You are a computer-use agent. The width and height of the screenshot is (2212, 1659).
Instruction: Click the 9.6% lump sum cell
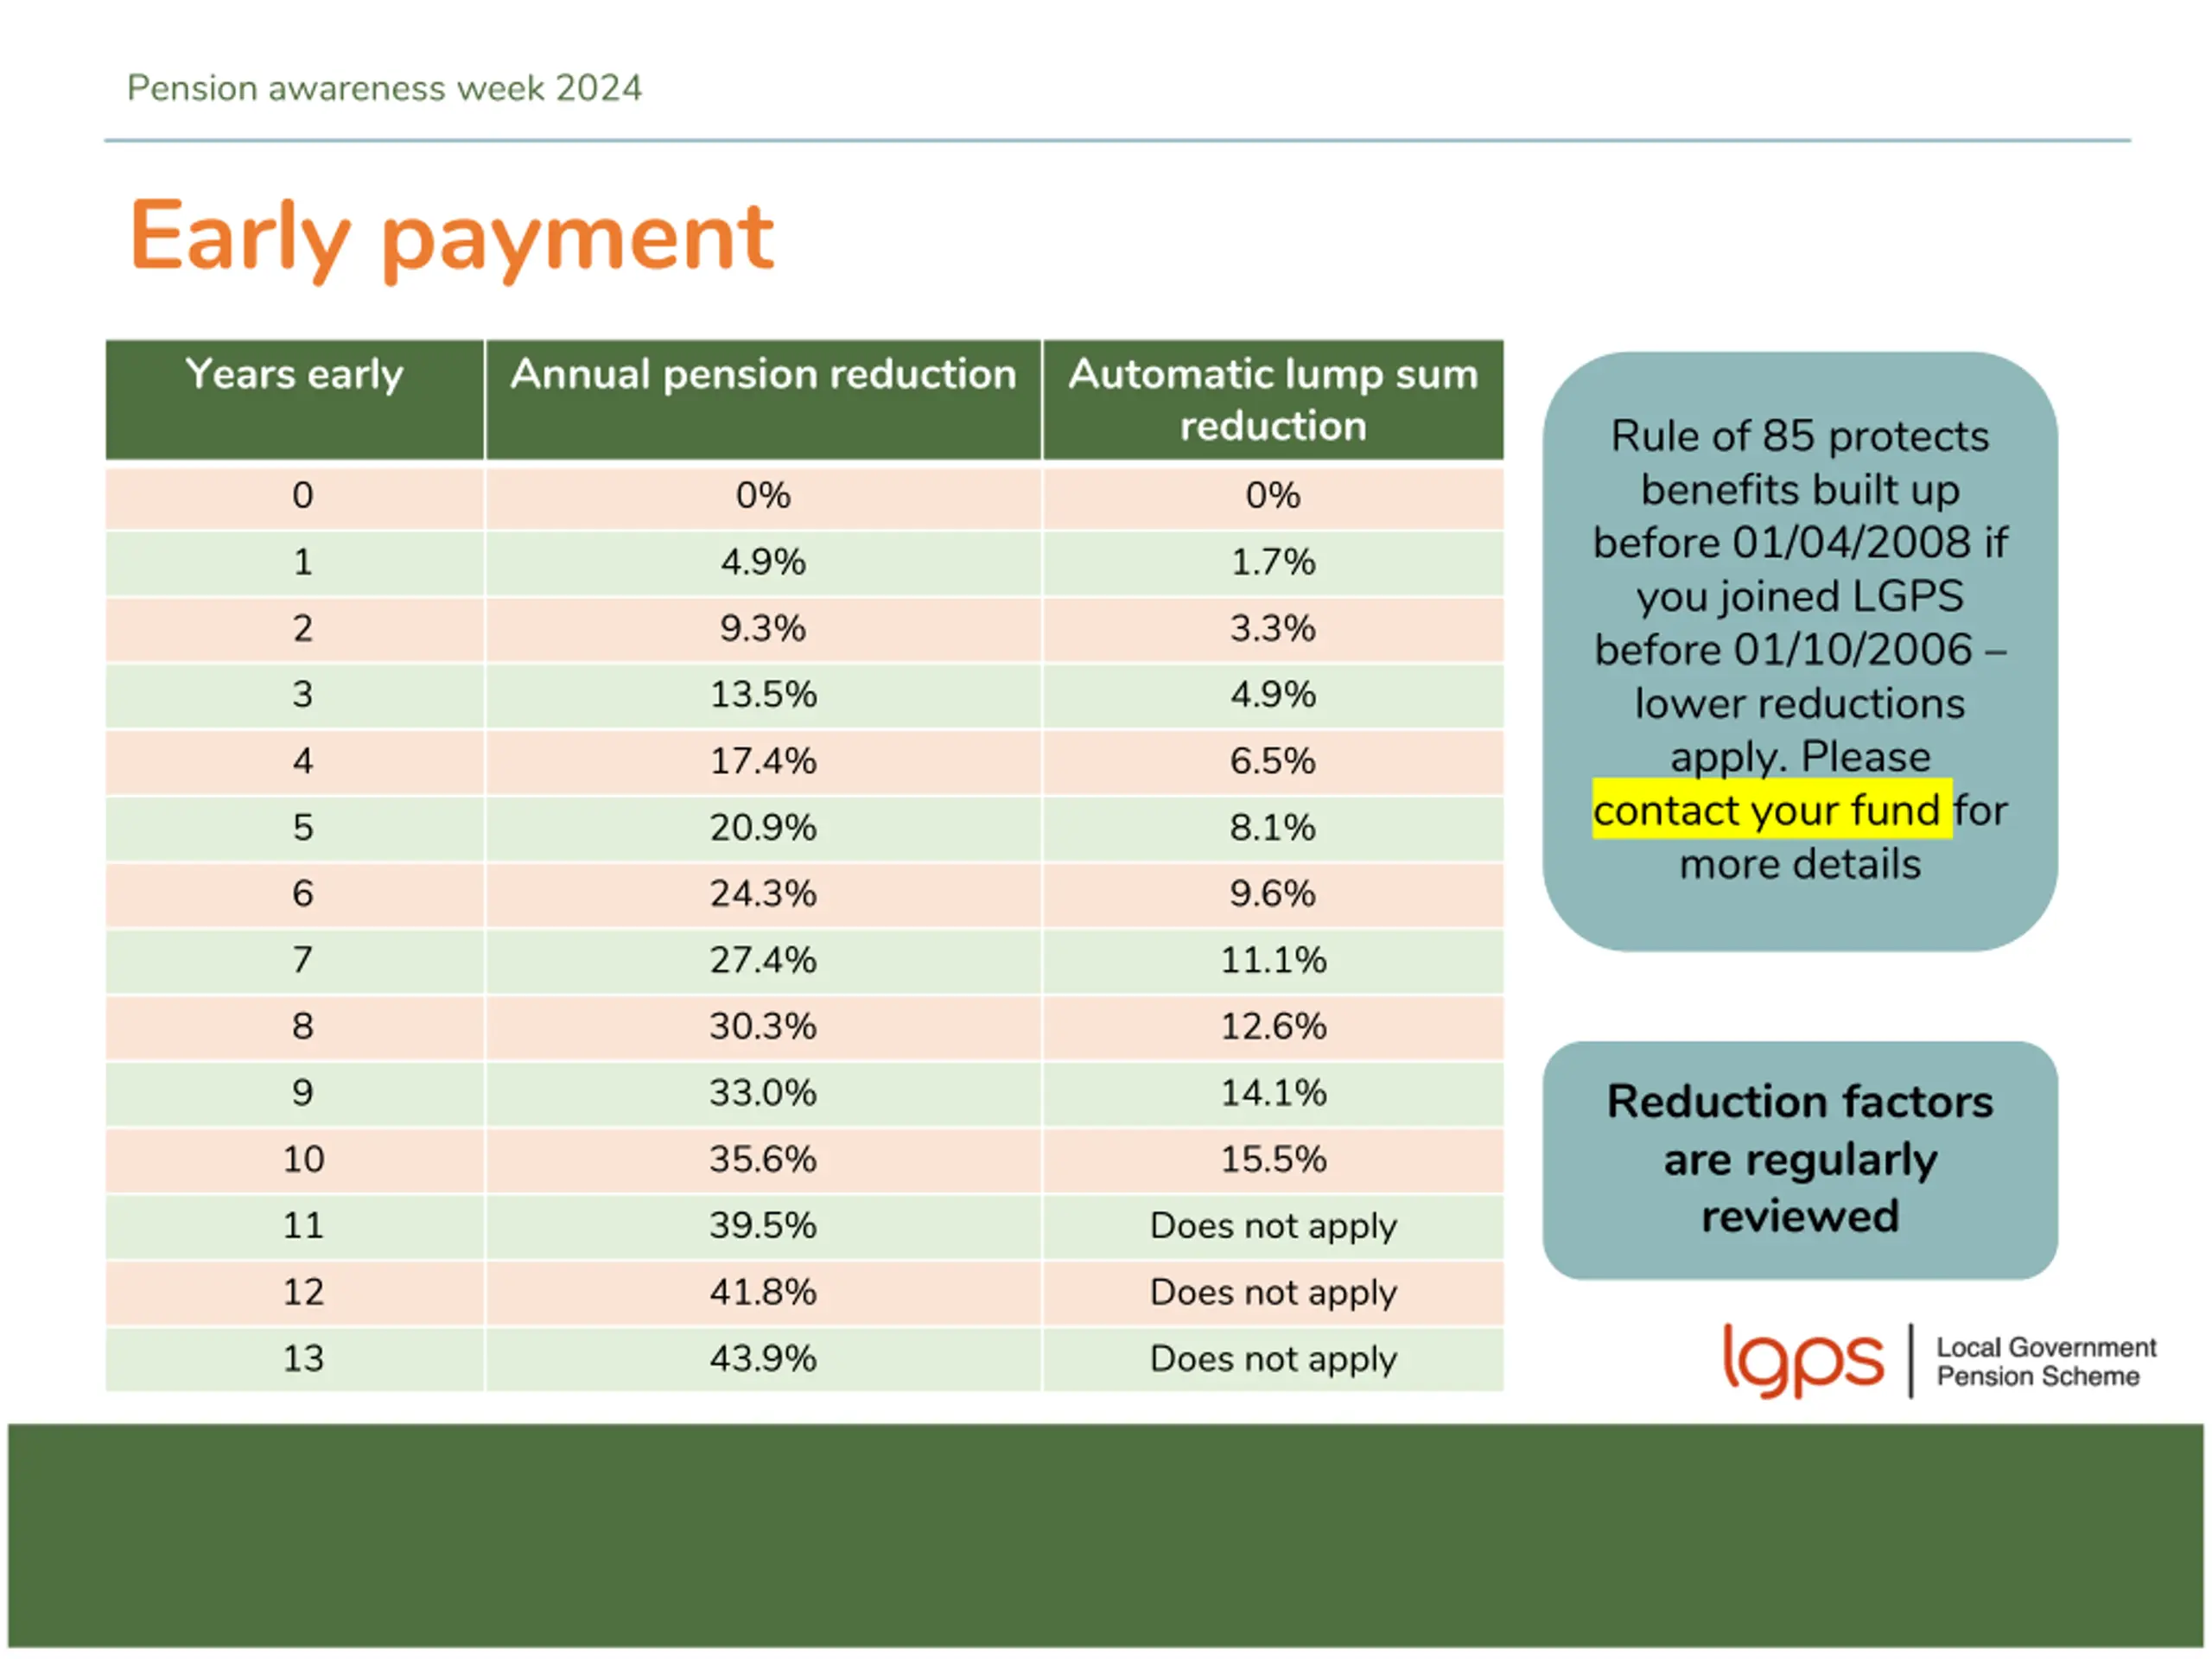click(1273, 894)
